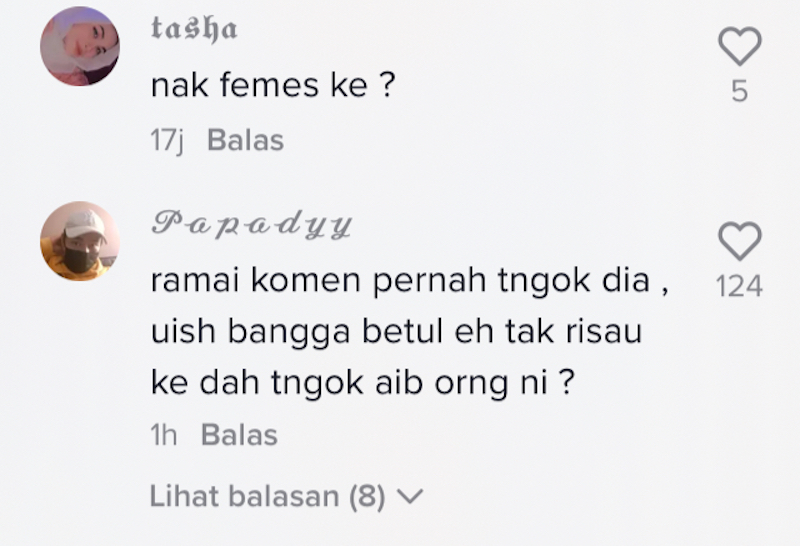This screenshot has height=546, width=800.
Task: Select the 17j timestamp
Action: (x=170, y=141)
